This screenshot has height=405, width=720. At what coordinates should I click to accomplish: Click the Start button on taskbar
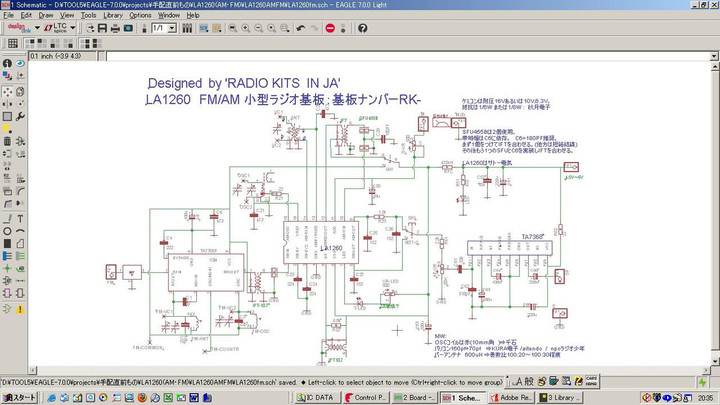click(x=18, y=397)
